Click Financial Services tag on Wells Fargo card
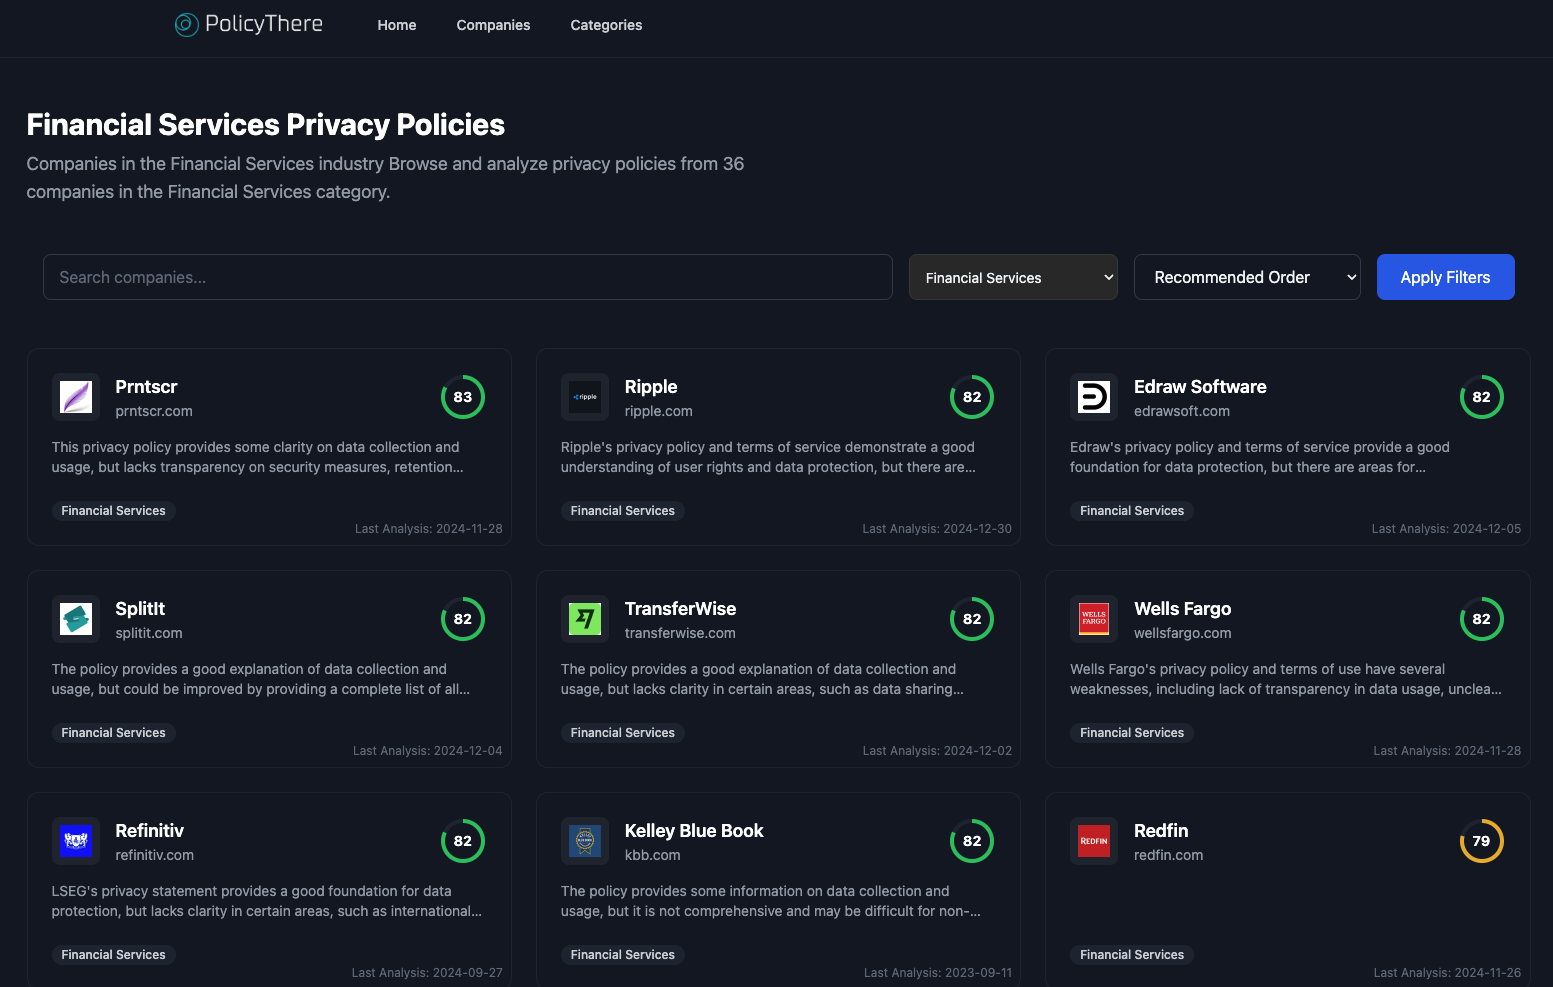Image resolution: width=1553 pixels, height=987 pixels. coord(1132,733)
